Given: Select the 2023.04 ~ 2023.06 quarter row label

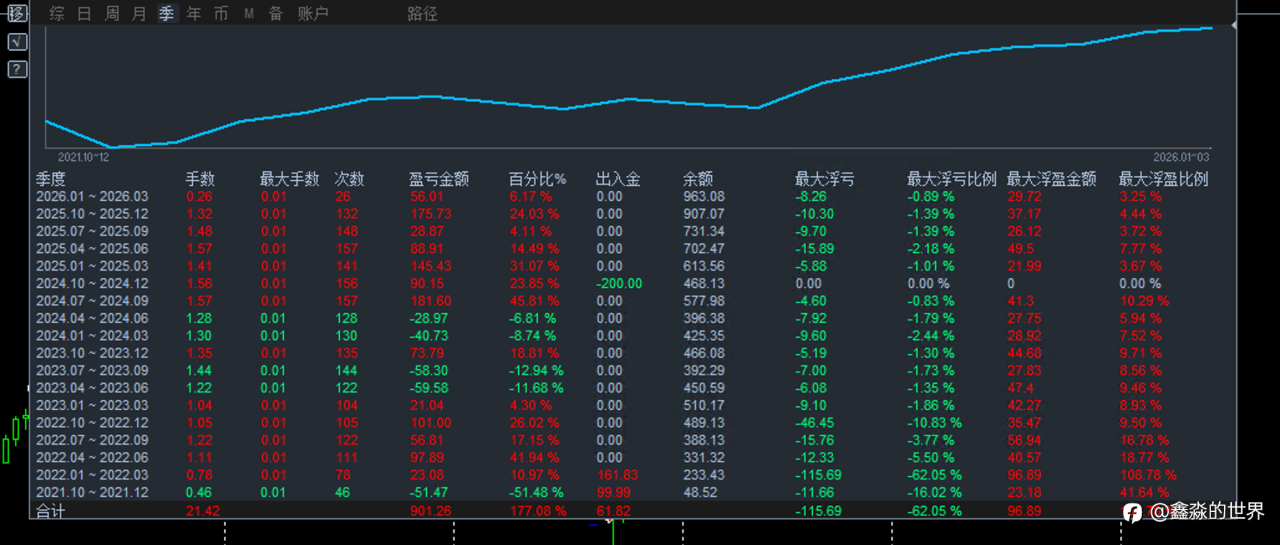Looking at the screenshot, I should pos(92,388).
